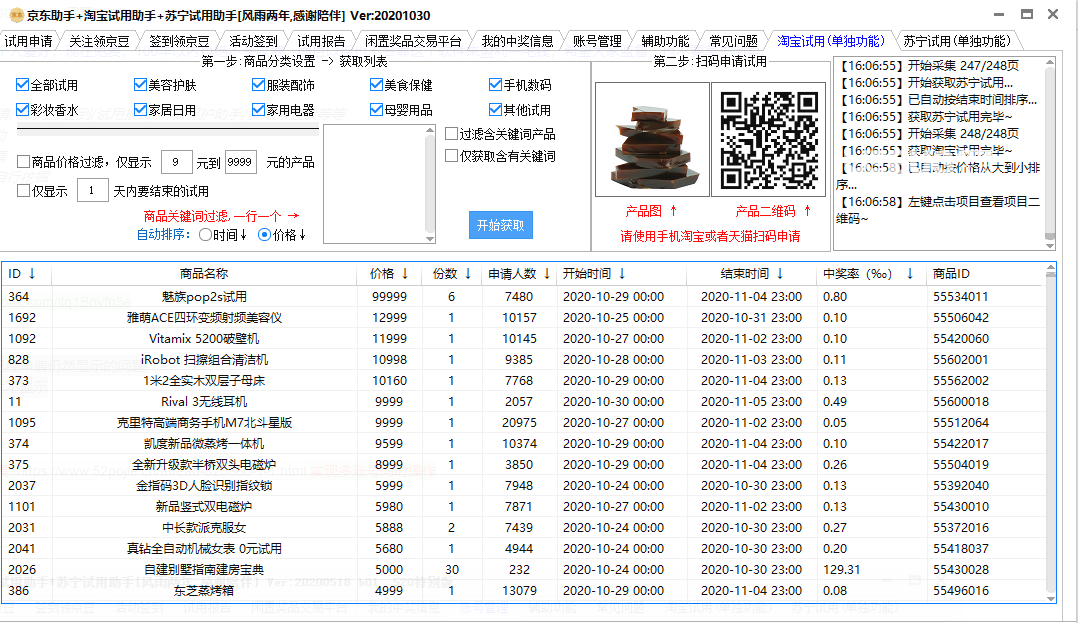
Task: Select the 自建别墅指南建房宝典 row
Action: (524, 569)
